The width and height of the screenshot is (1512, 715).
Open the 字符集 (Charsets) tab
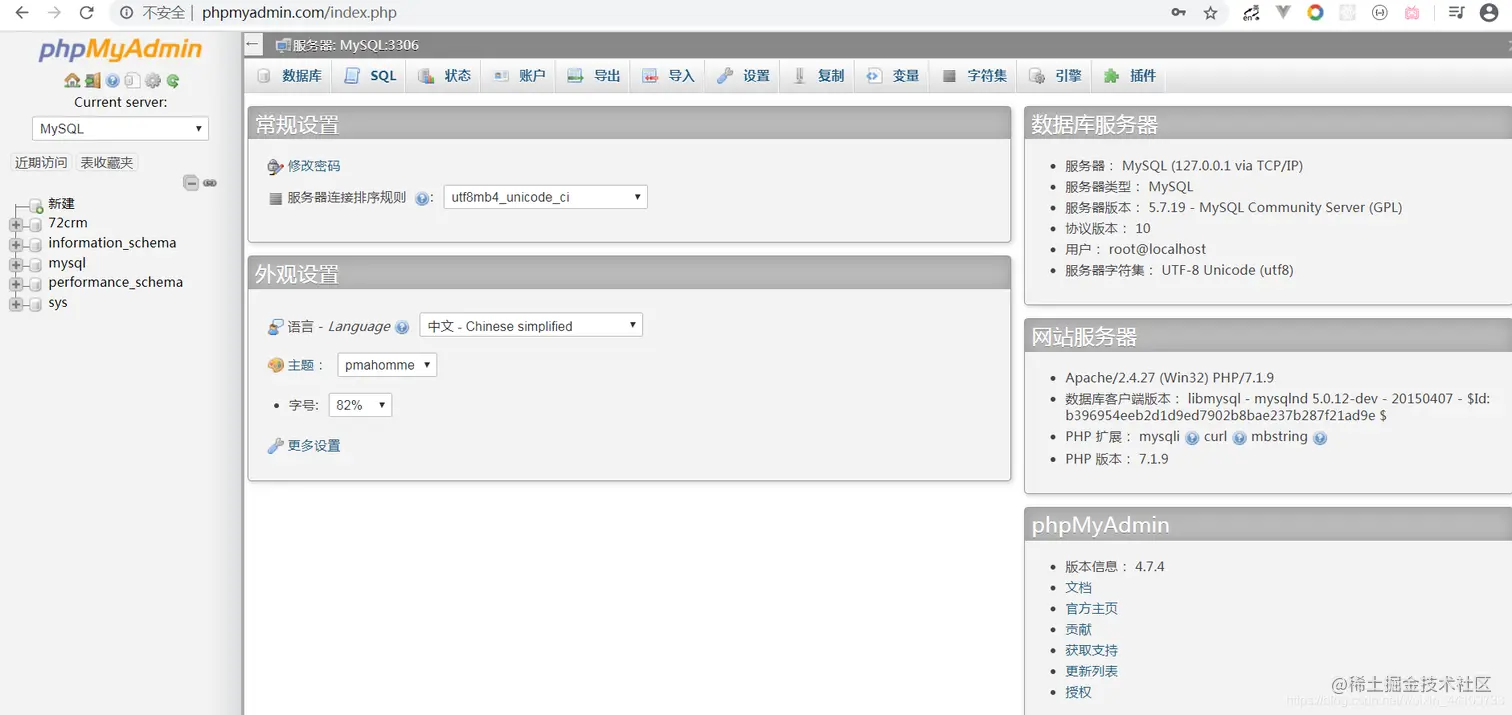click(974, 76)
